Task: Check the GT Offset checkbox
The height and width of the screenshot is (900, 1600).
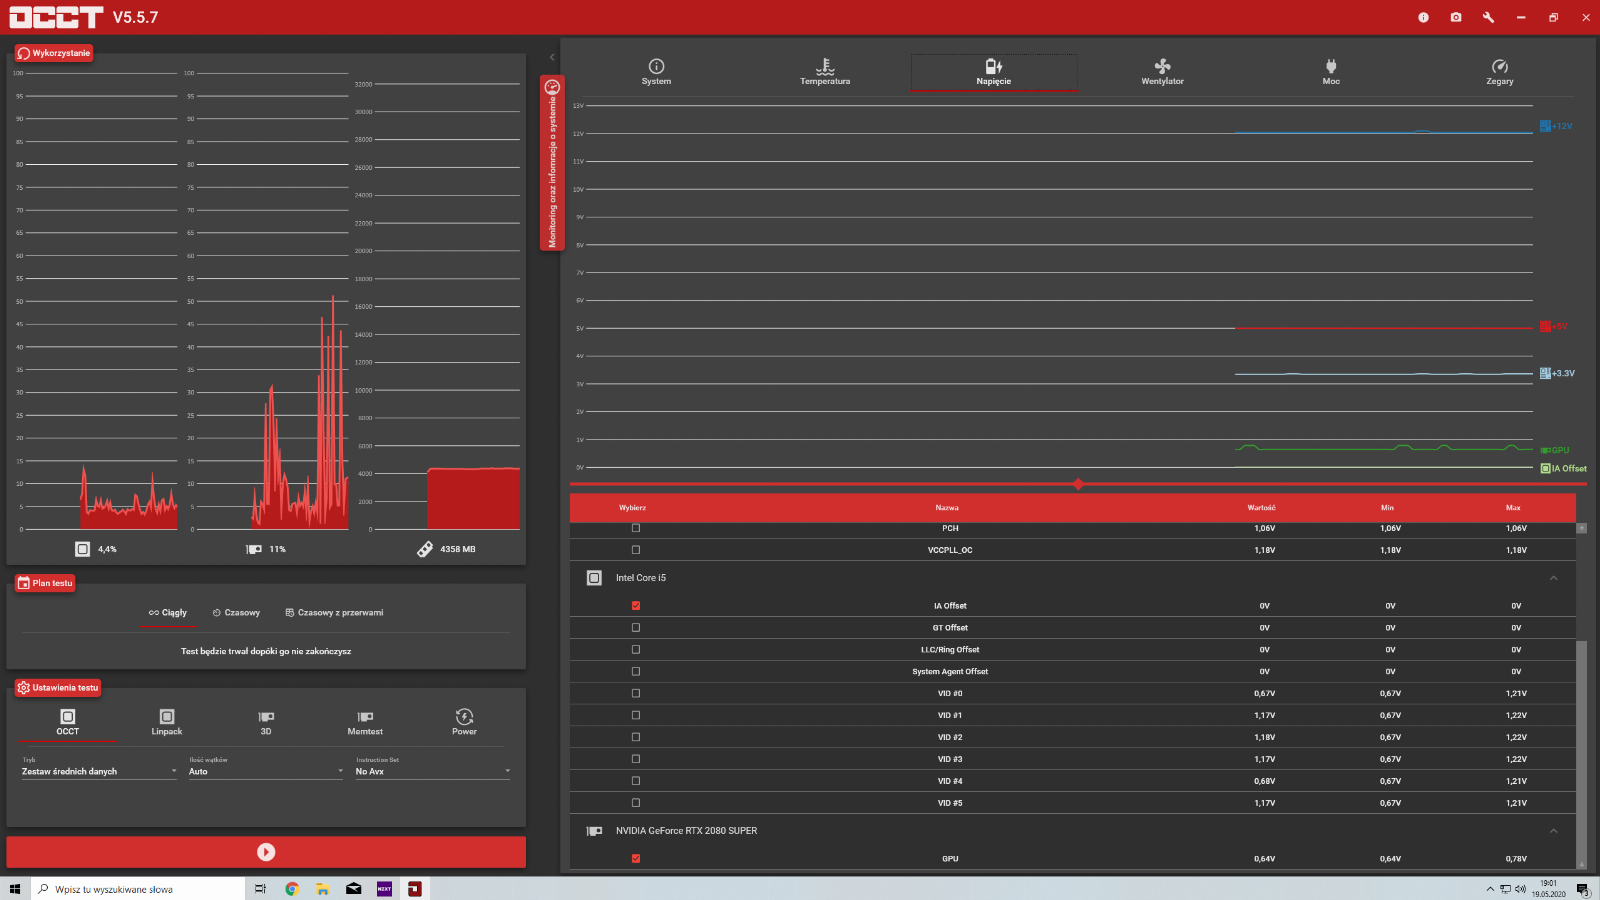Action: click(x=636, y=628)
